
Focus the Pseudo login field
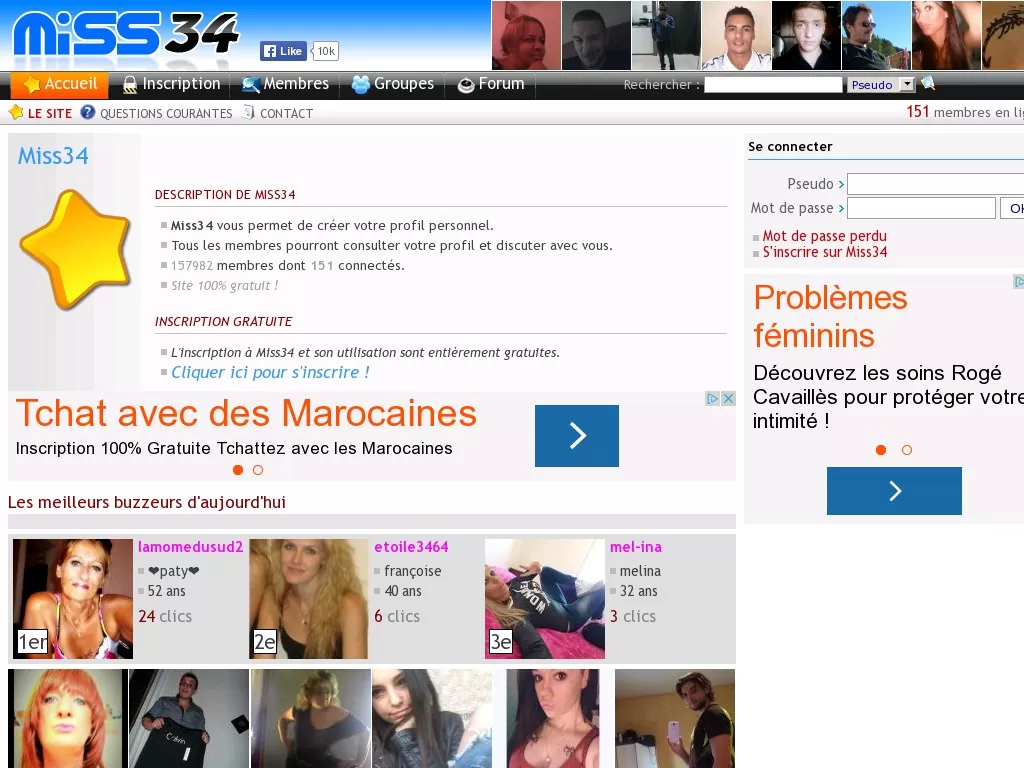935,184
